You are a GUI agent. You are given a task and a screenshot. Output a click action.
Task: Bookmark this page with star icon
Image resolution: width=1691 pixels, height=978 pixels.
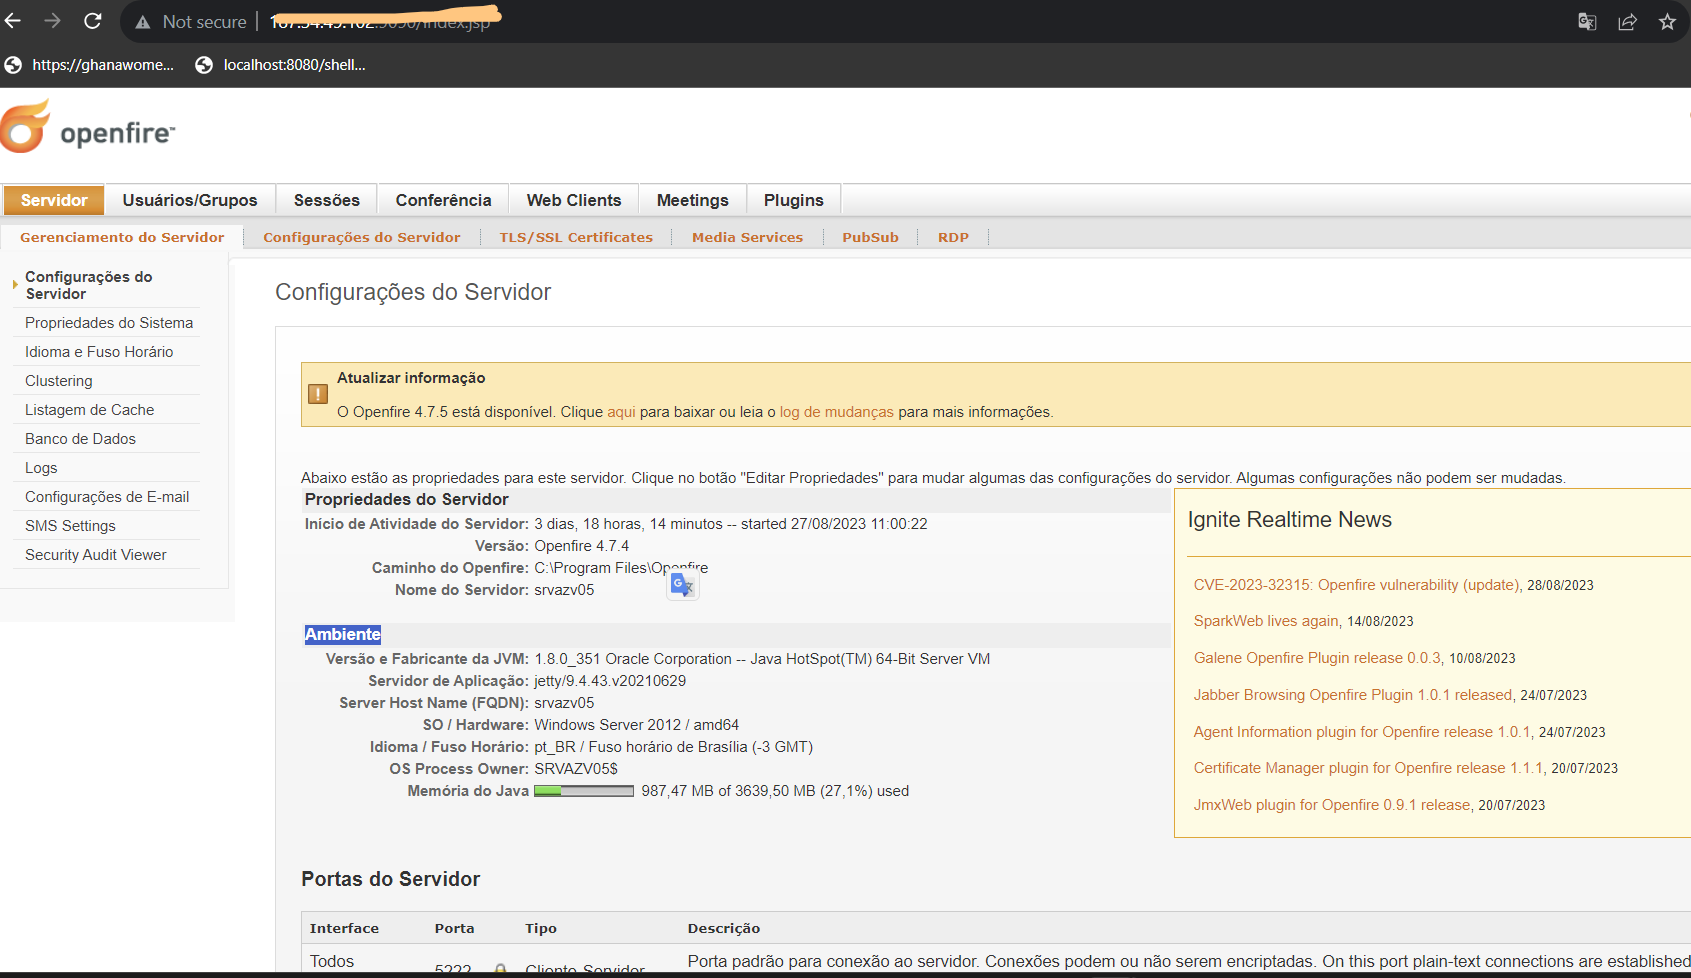(1667, 22)
